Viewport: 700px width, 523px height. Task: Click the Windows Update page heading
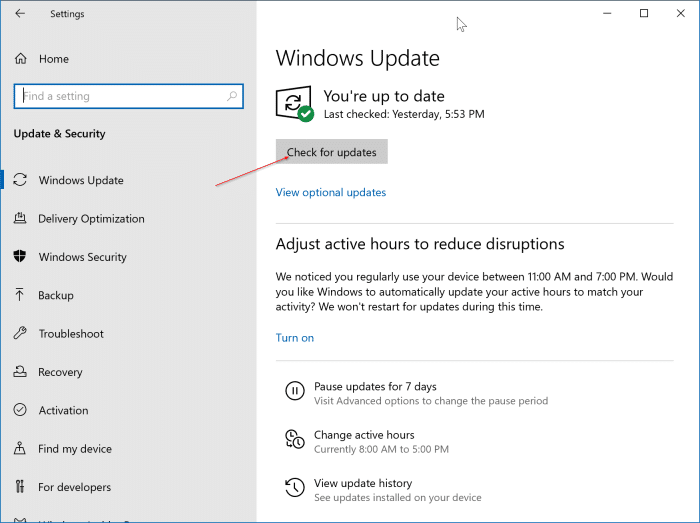(x=358, y=58)
